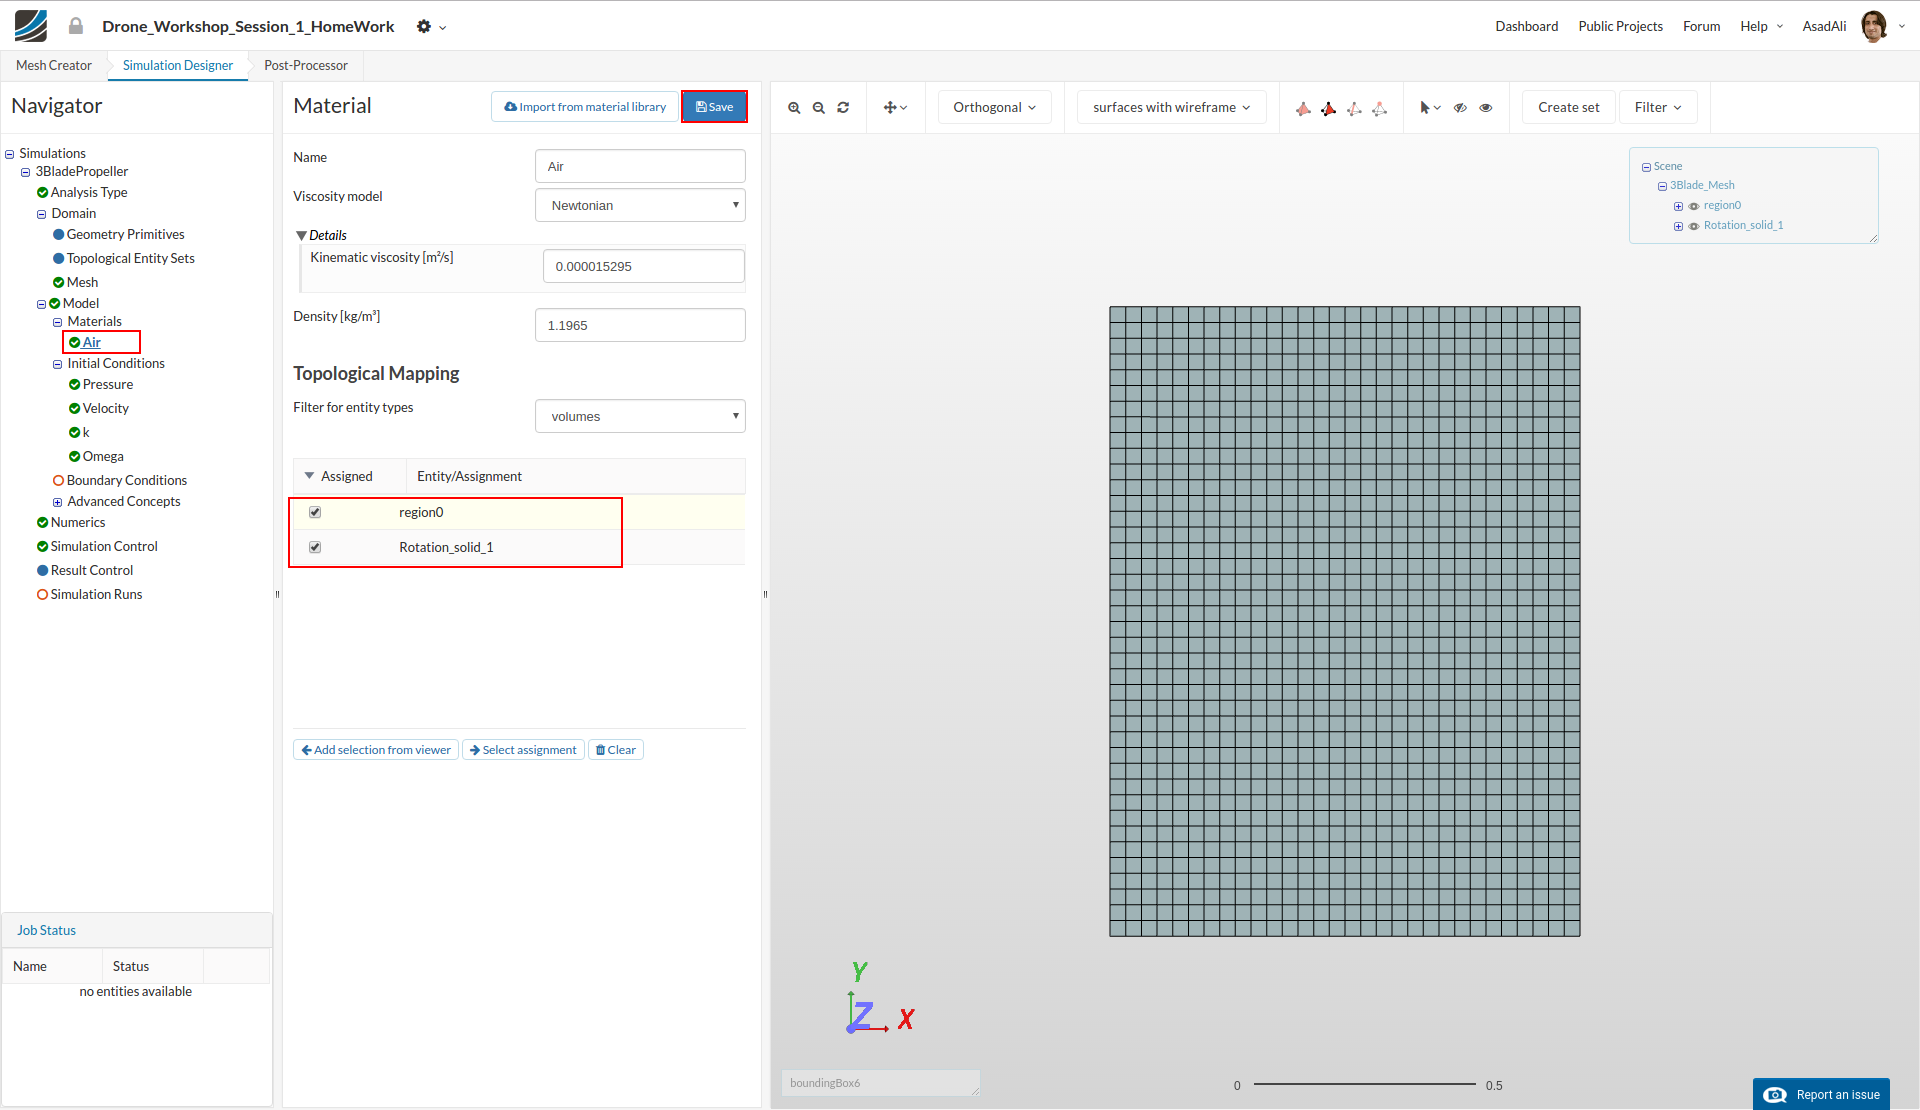This screenshot has height=1110, width=1920.
Task: Open project settings gear icon
Action: pos(425,27)
